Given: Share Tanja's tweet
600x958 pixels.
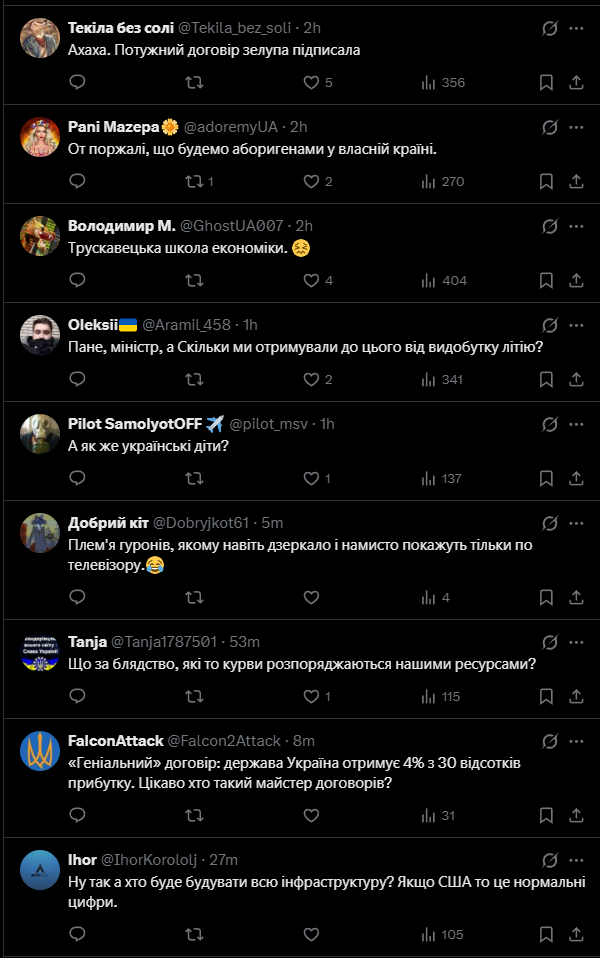Looking at the screenshot, I should point(575,696).
